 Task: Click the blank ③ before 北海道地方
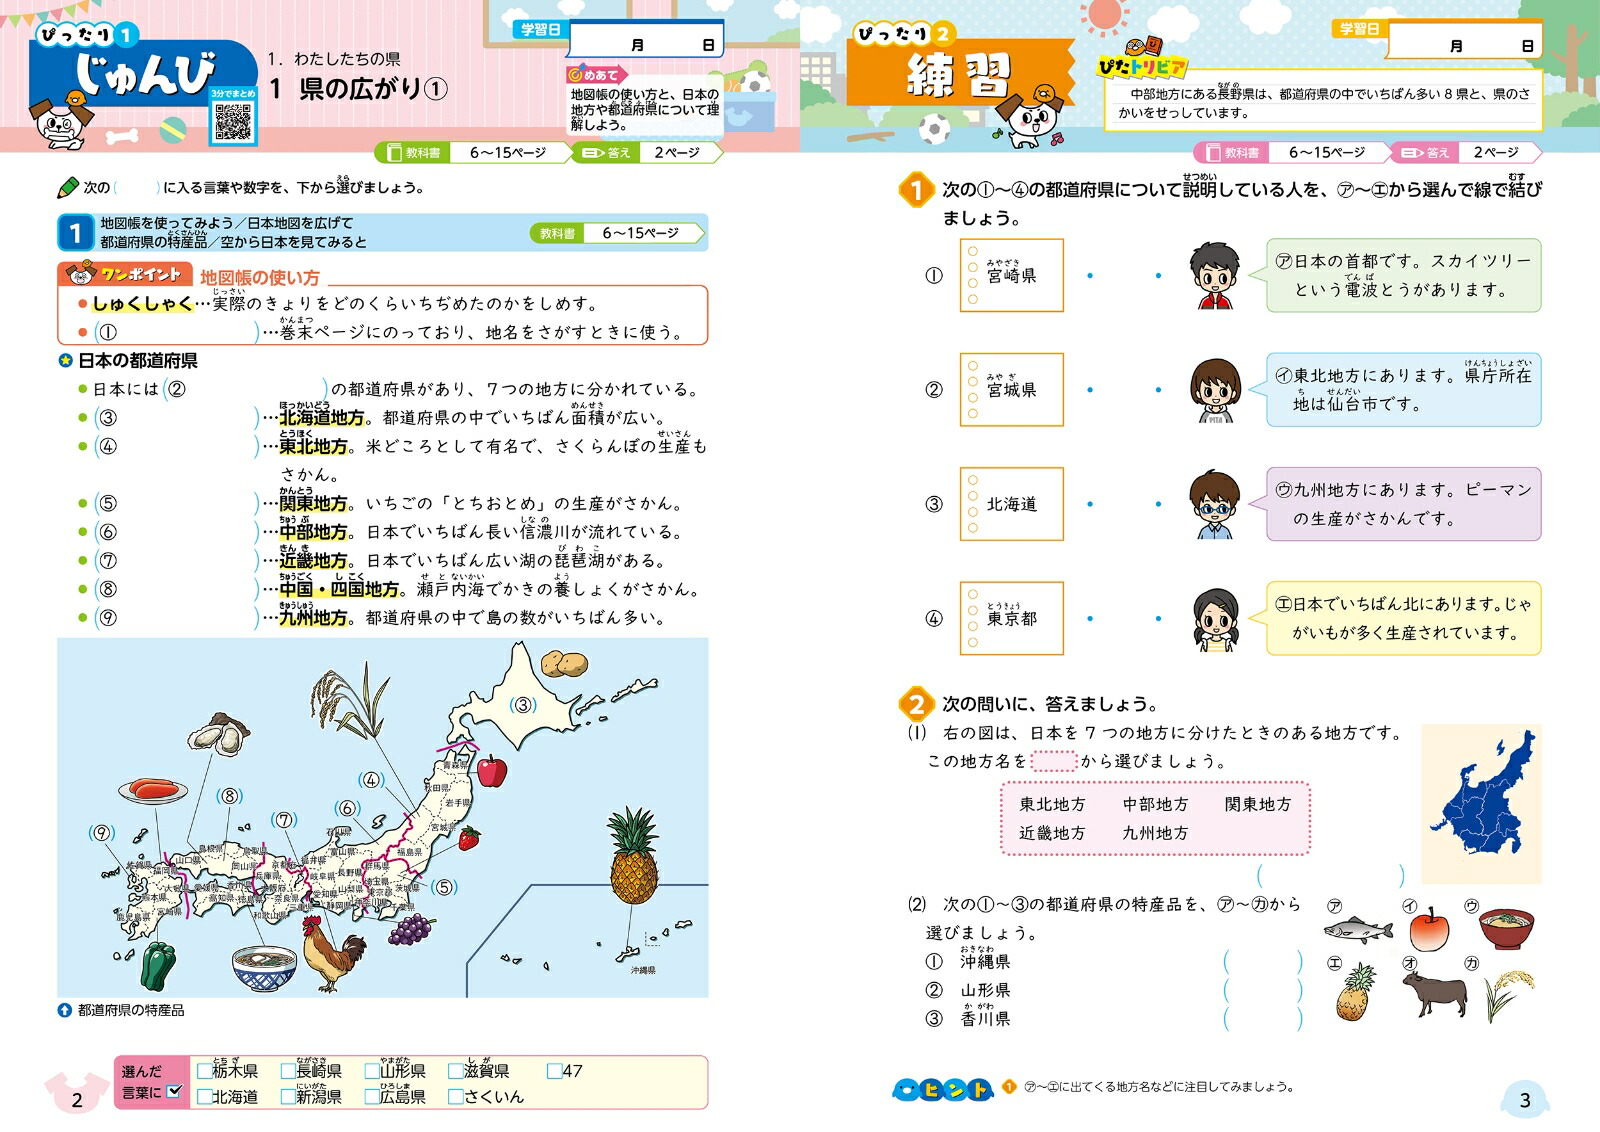(176, 418)
